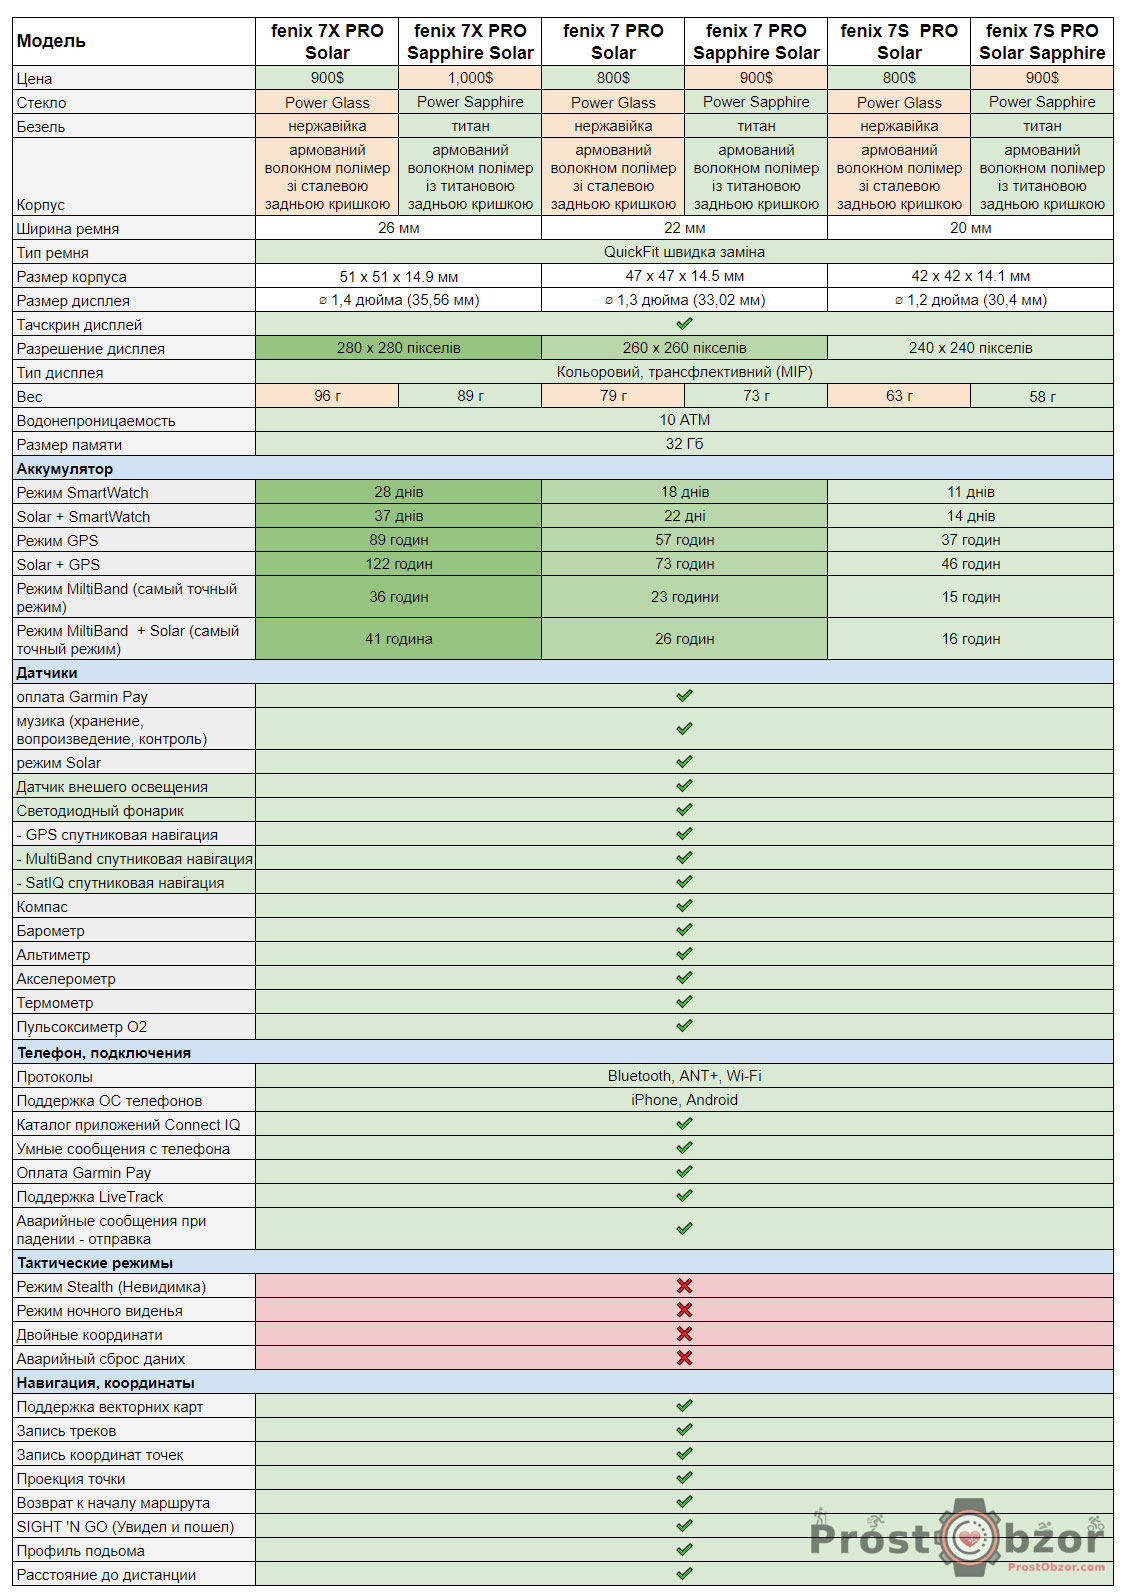Select the Аккумулятор section header
Screen dimensions: 1126x1596
pyautogui.click(x=65, y=469)
